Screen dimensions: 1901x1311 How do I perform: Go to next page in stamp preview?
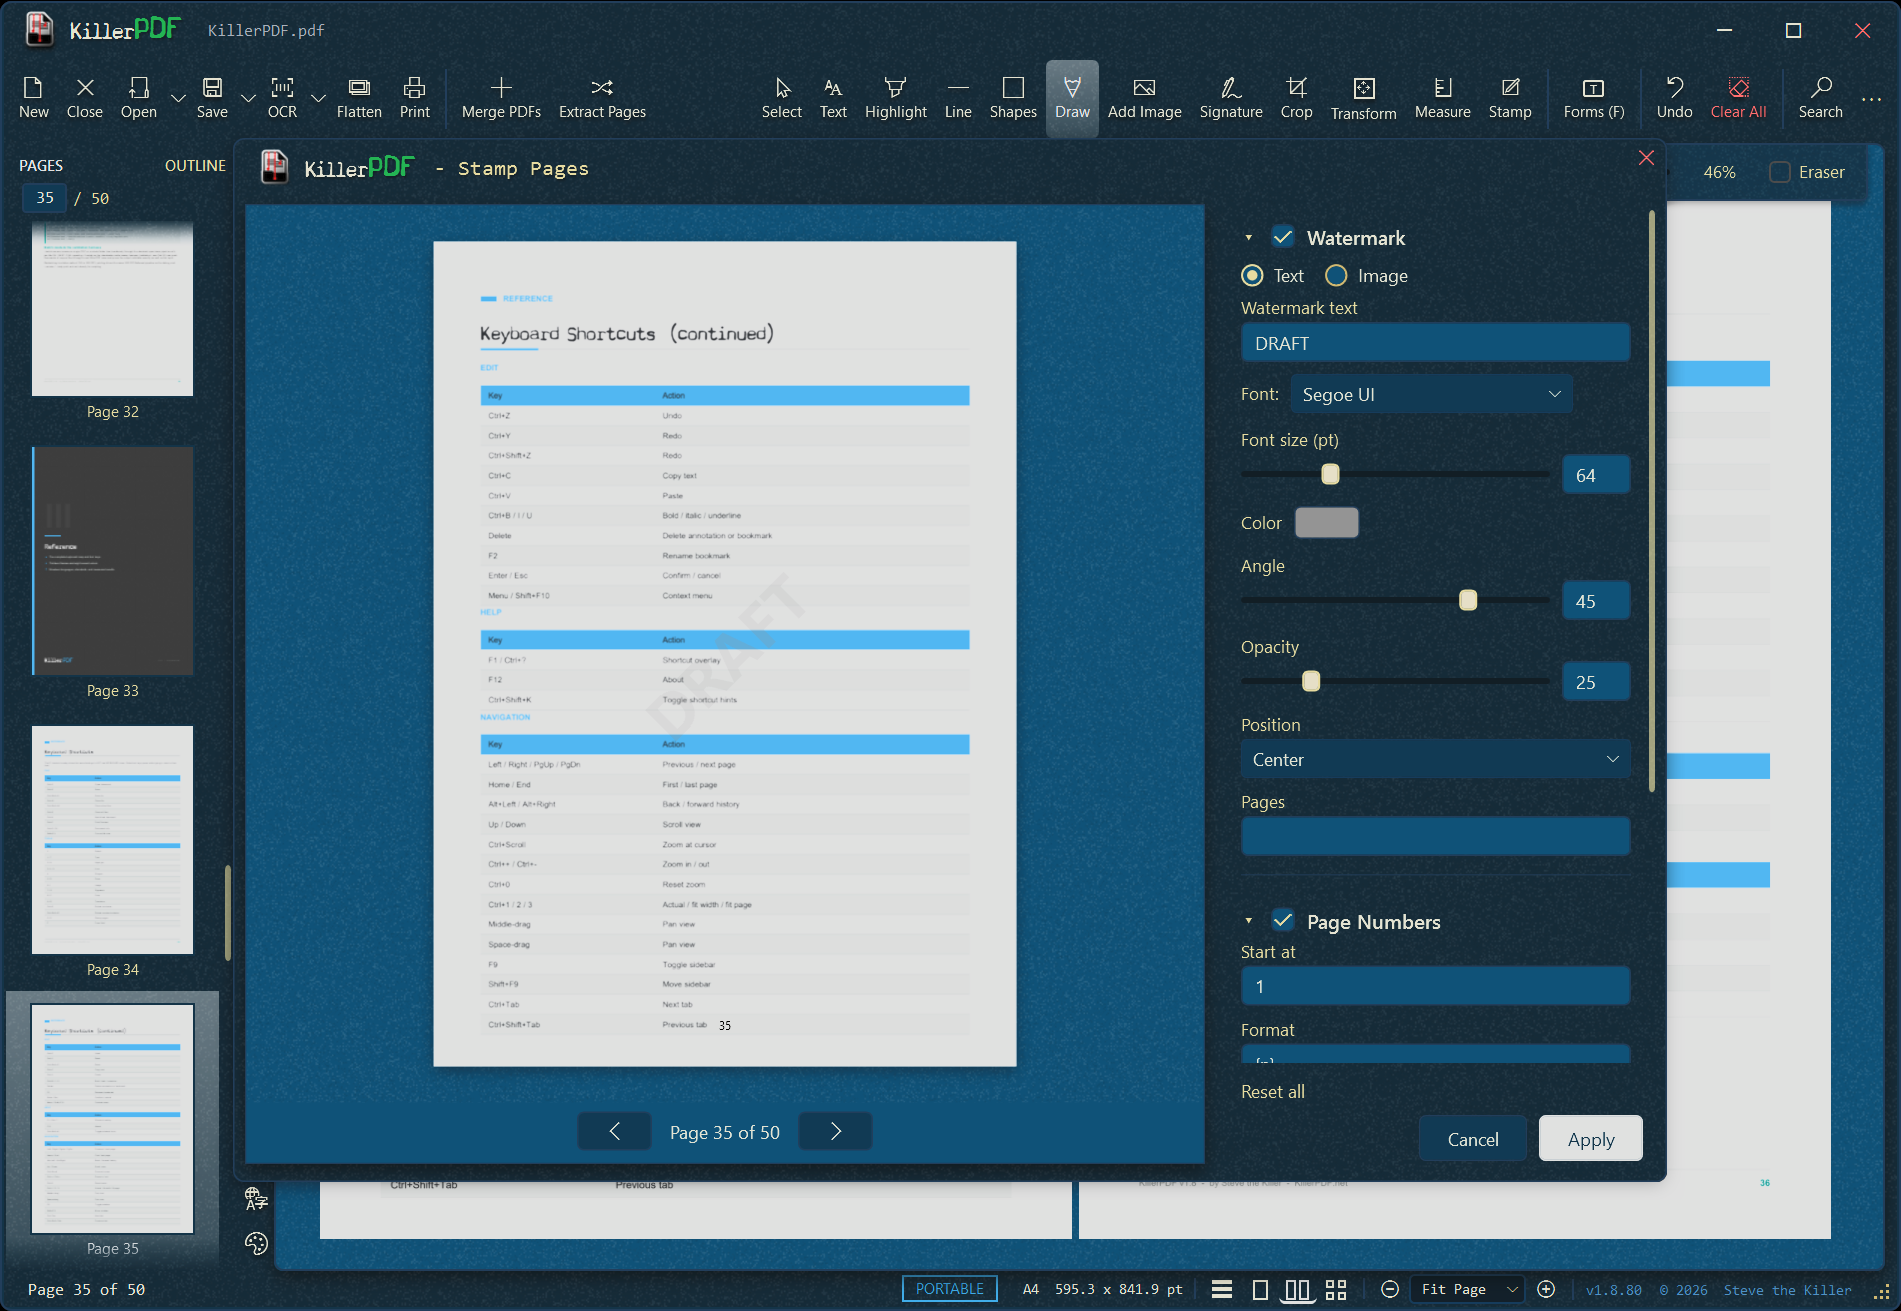coord(836,1131)
